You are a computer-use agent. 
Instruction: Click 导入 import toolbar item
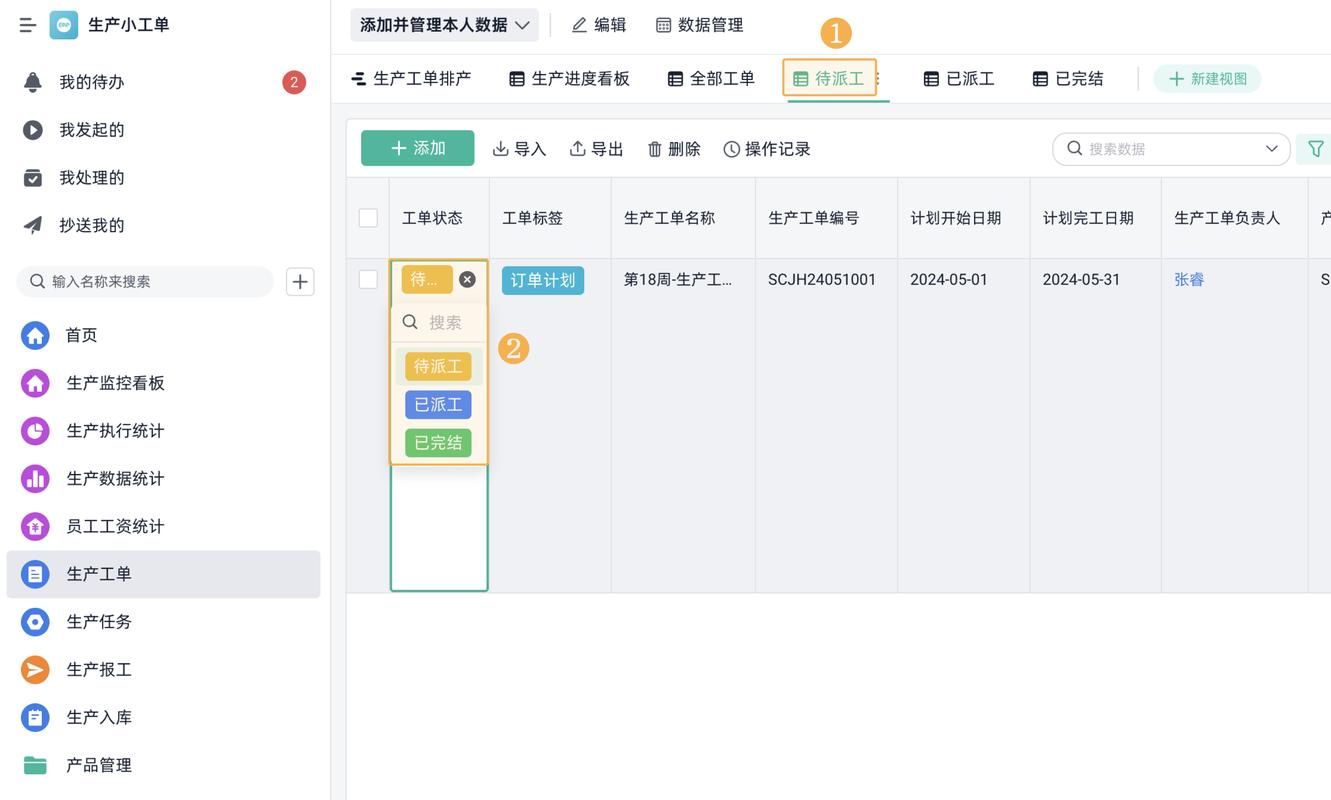pos(519,149)
